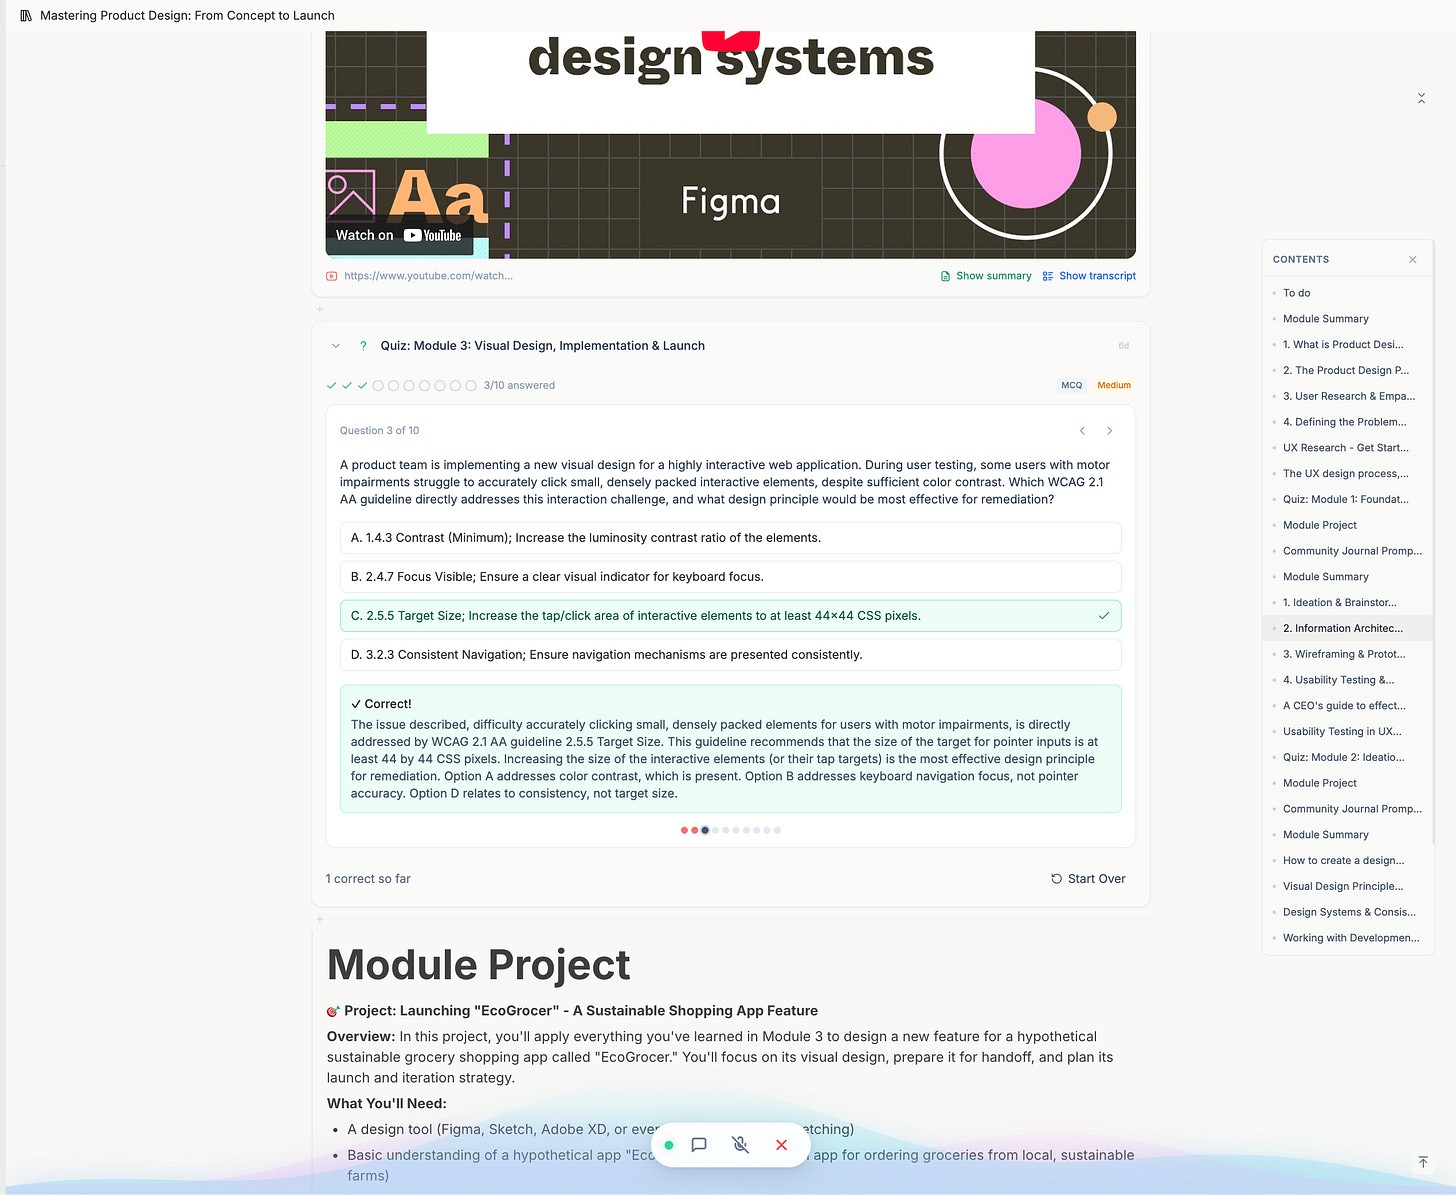The width and height of the screenshot is (1456, 1195).
Task: Click '1 correct so far' text
Action: click(x=368, y=879)
